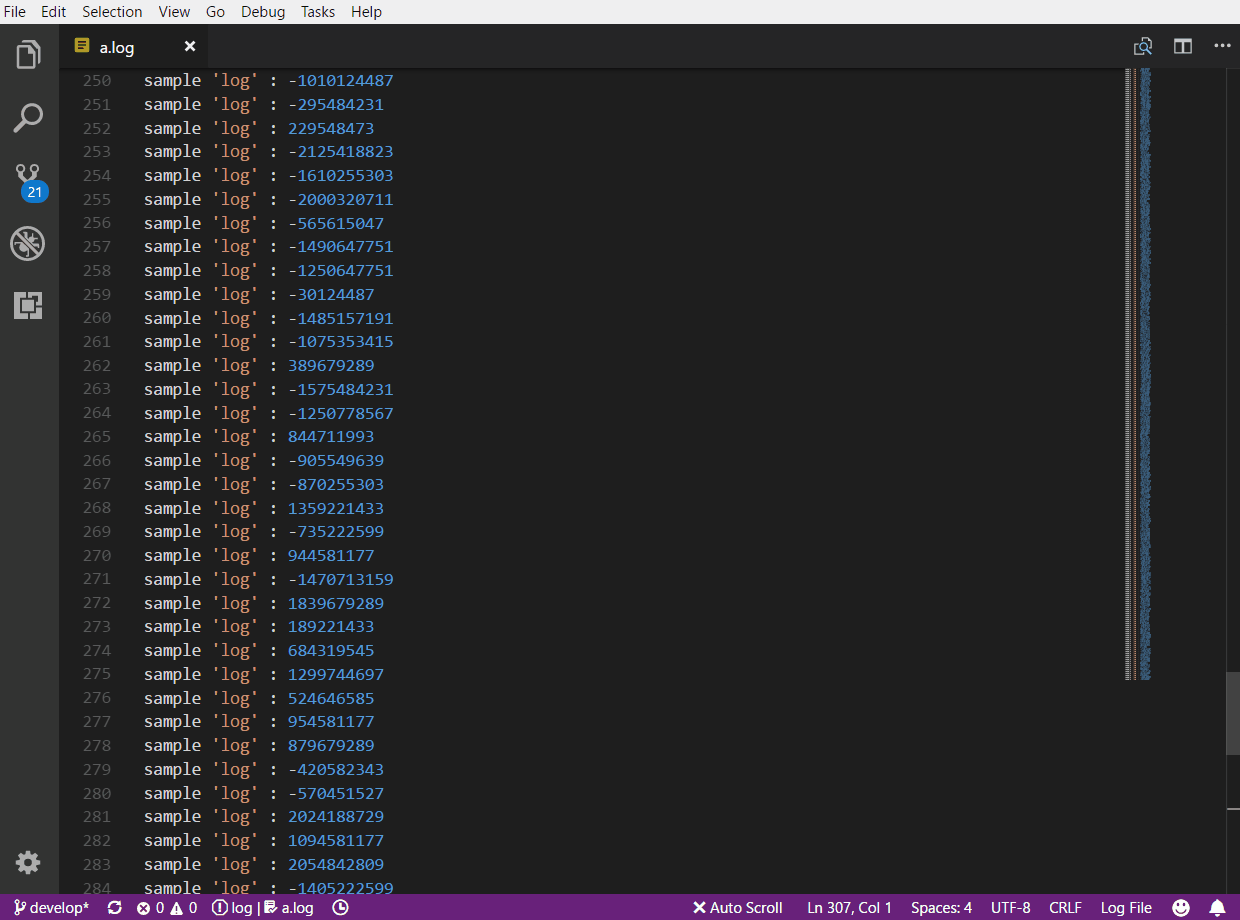The image size is (1240, 920).
Task: Change indentation via Spaces: 4
Action: pos(941,908)
